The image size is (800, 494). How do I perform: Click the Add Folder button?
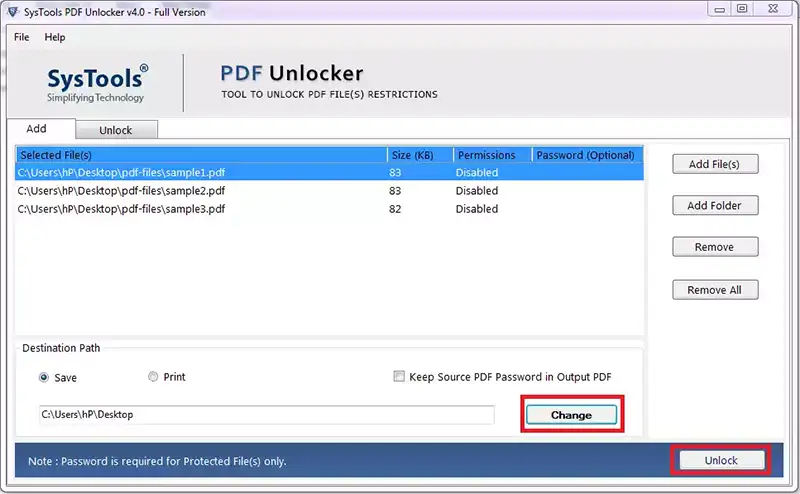[715, 205]
